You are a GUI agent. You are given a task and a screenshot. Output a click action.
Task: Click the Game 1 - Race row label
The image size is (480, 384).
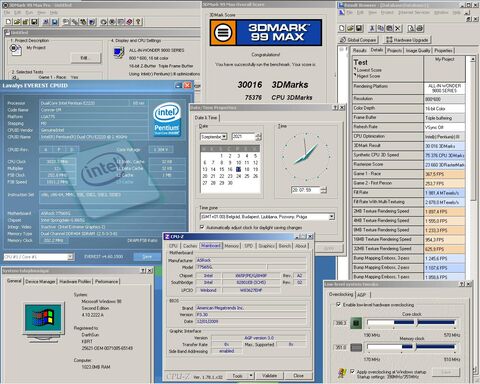click(388, 174)
